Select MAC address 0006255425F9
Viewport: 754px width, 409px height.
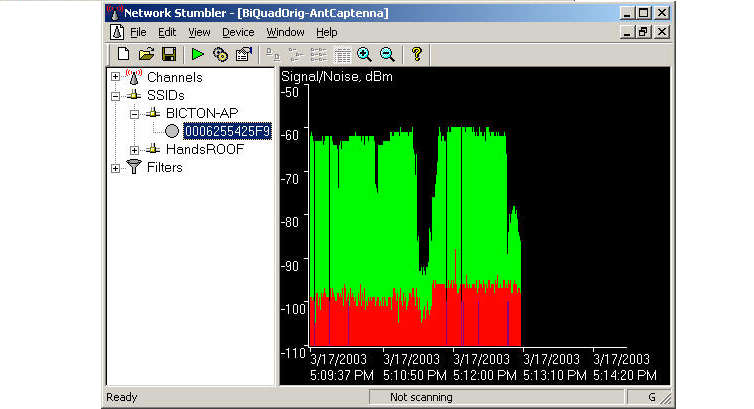tap(227, 131)
